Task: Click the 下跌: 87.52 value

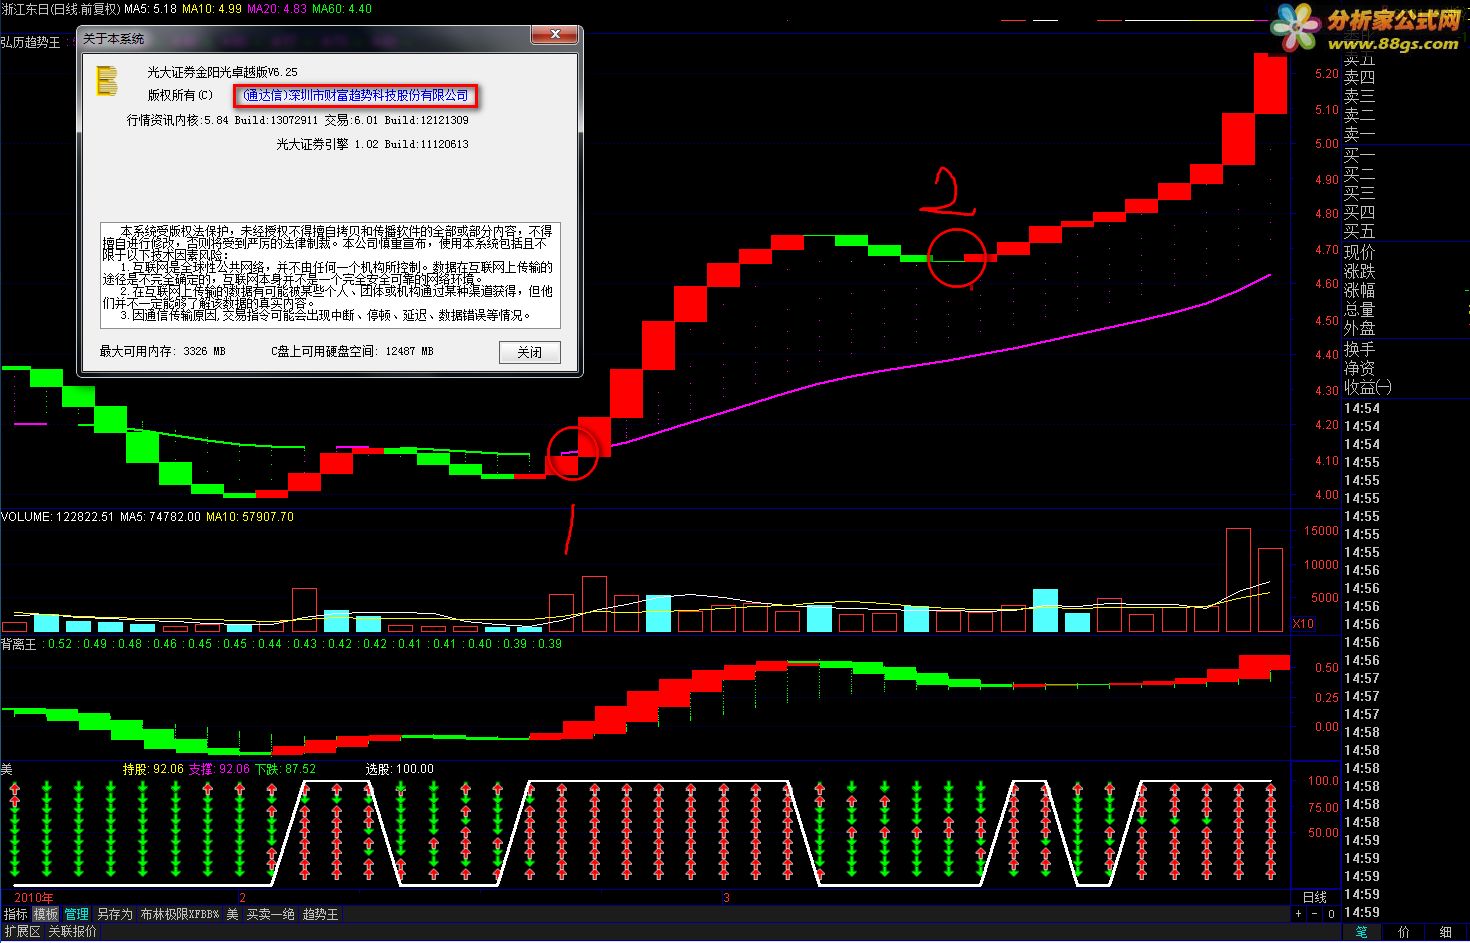Action: 285,769
